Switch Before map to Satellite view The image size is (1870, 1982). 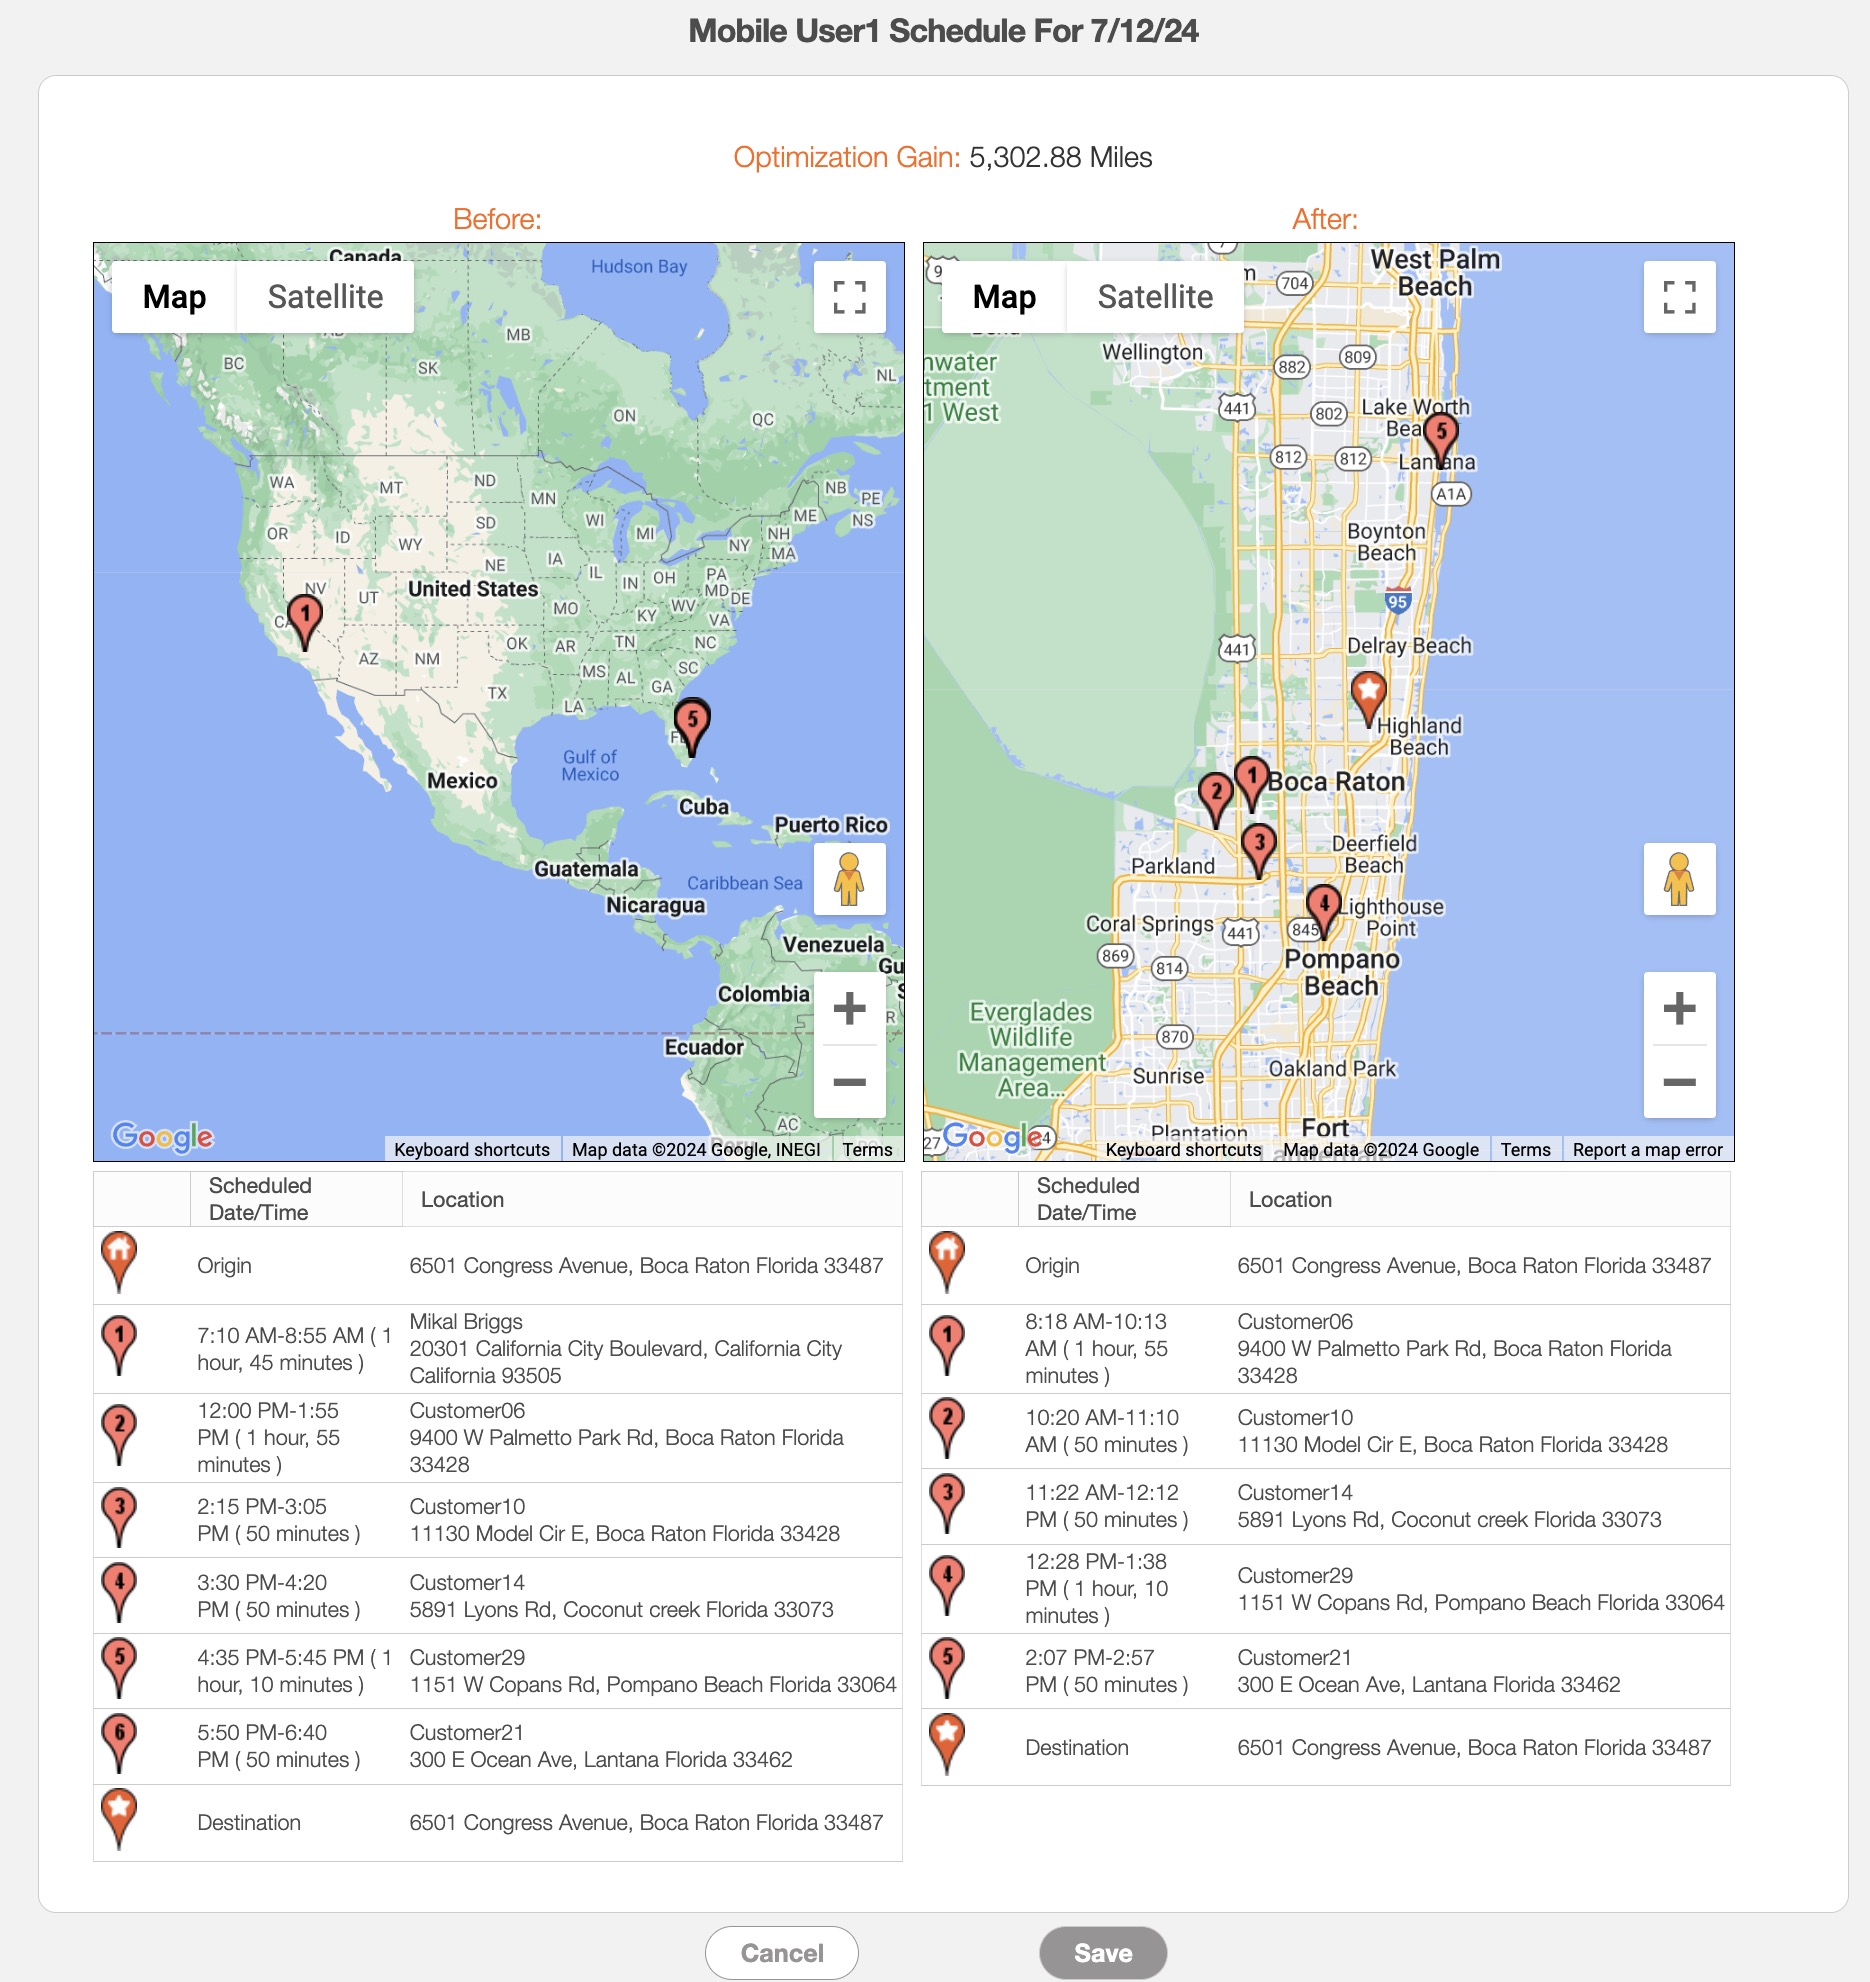tap(325, 297)
